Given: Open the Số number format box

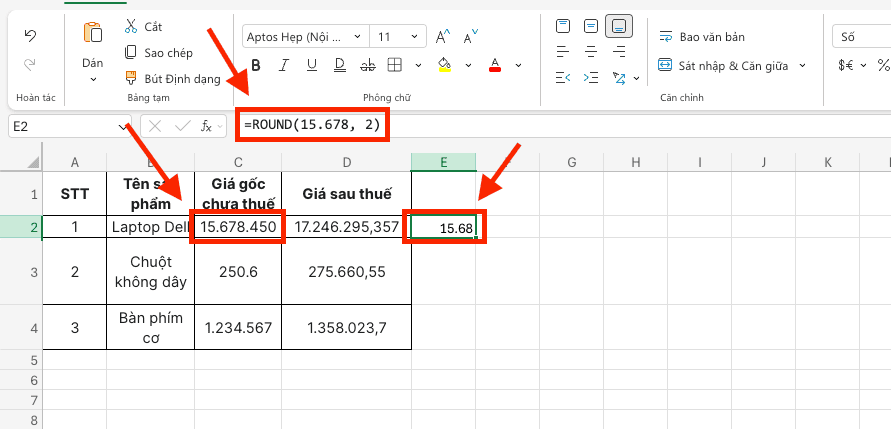Looking at the screenshot, I should (x=861, y=37).
